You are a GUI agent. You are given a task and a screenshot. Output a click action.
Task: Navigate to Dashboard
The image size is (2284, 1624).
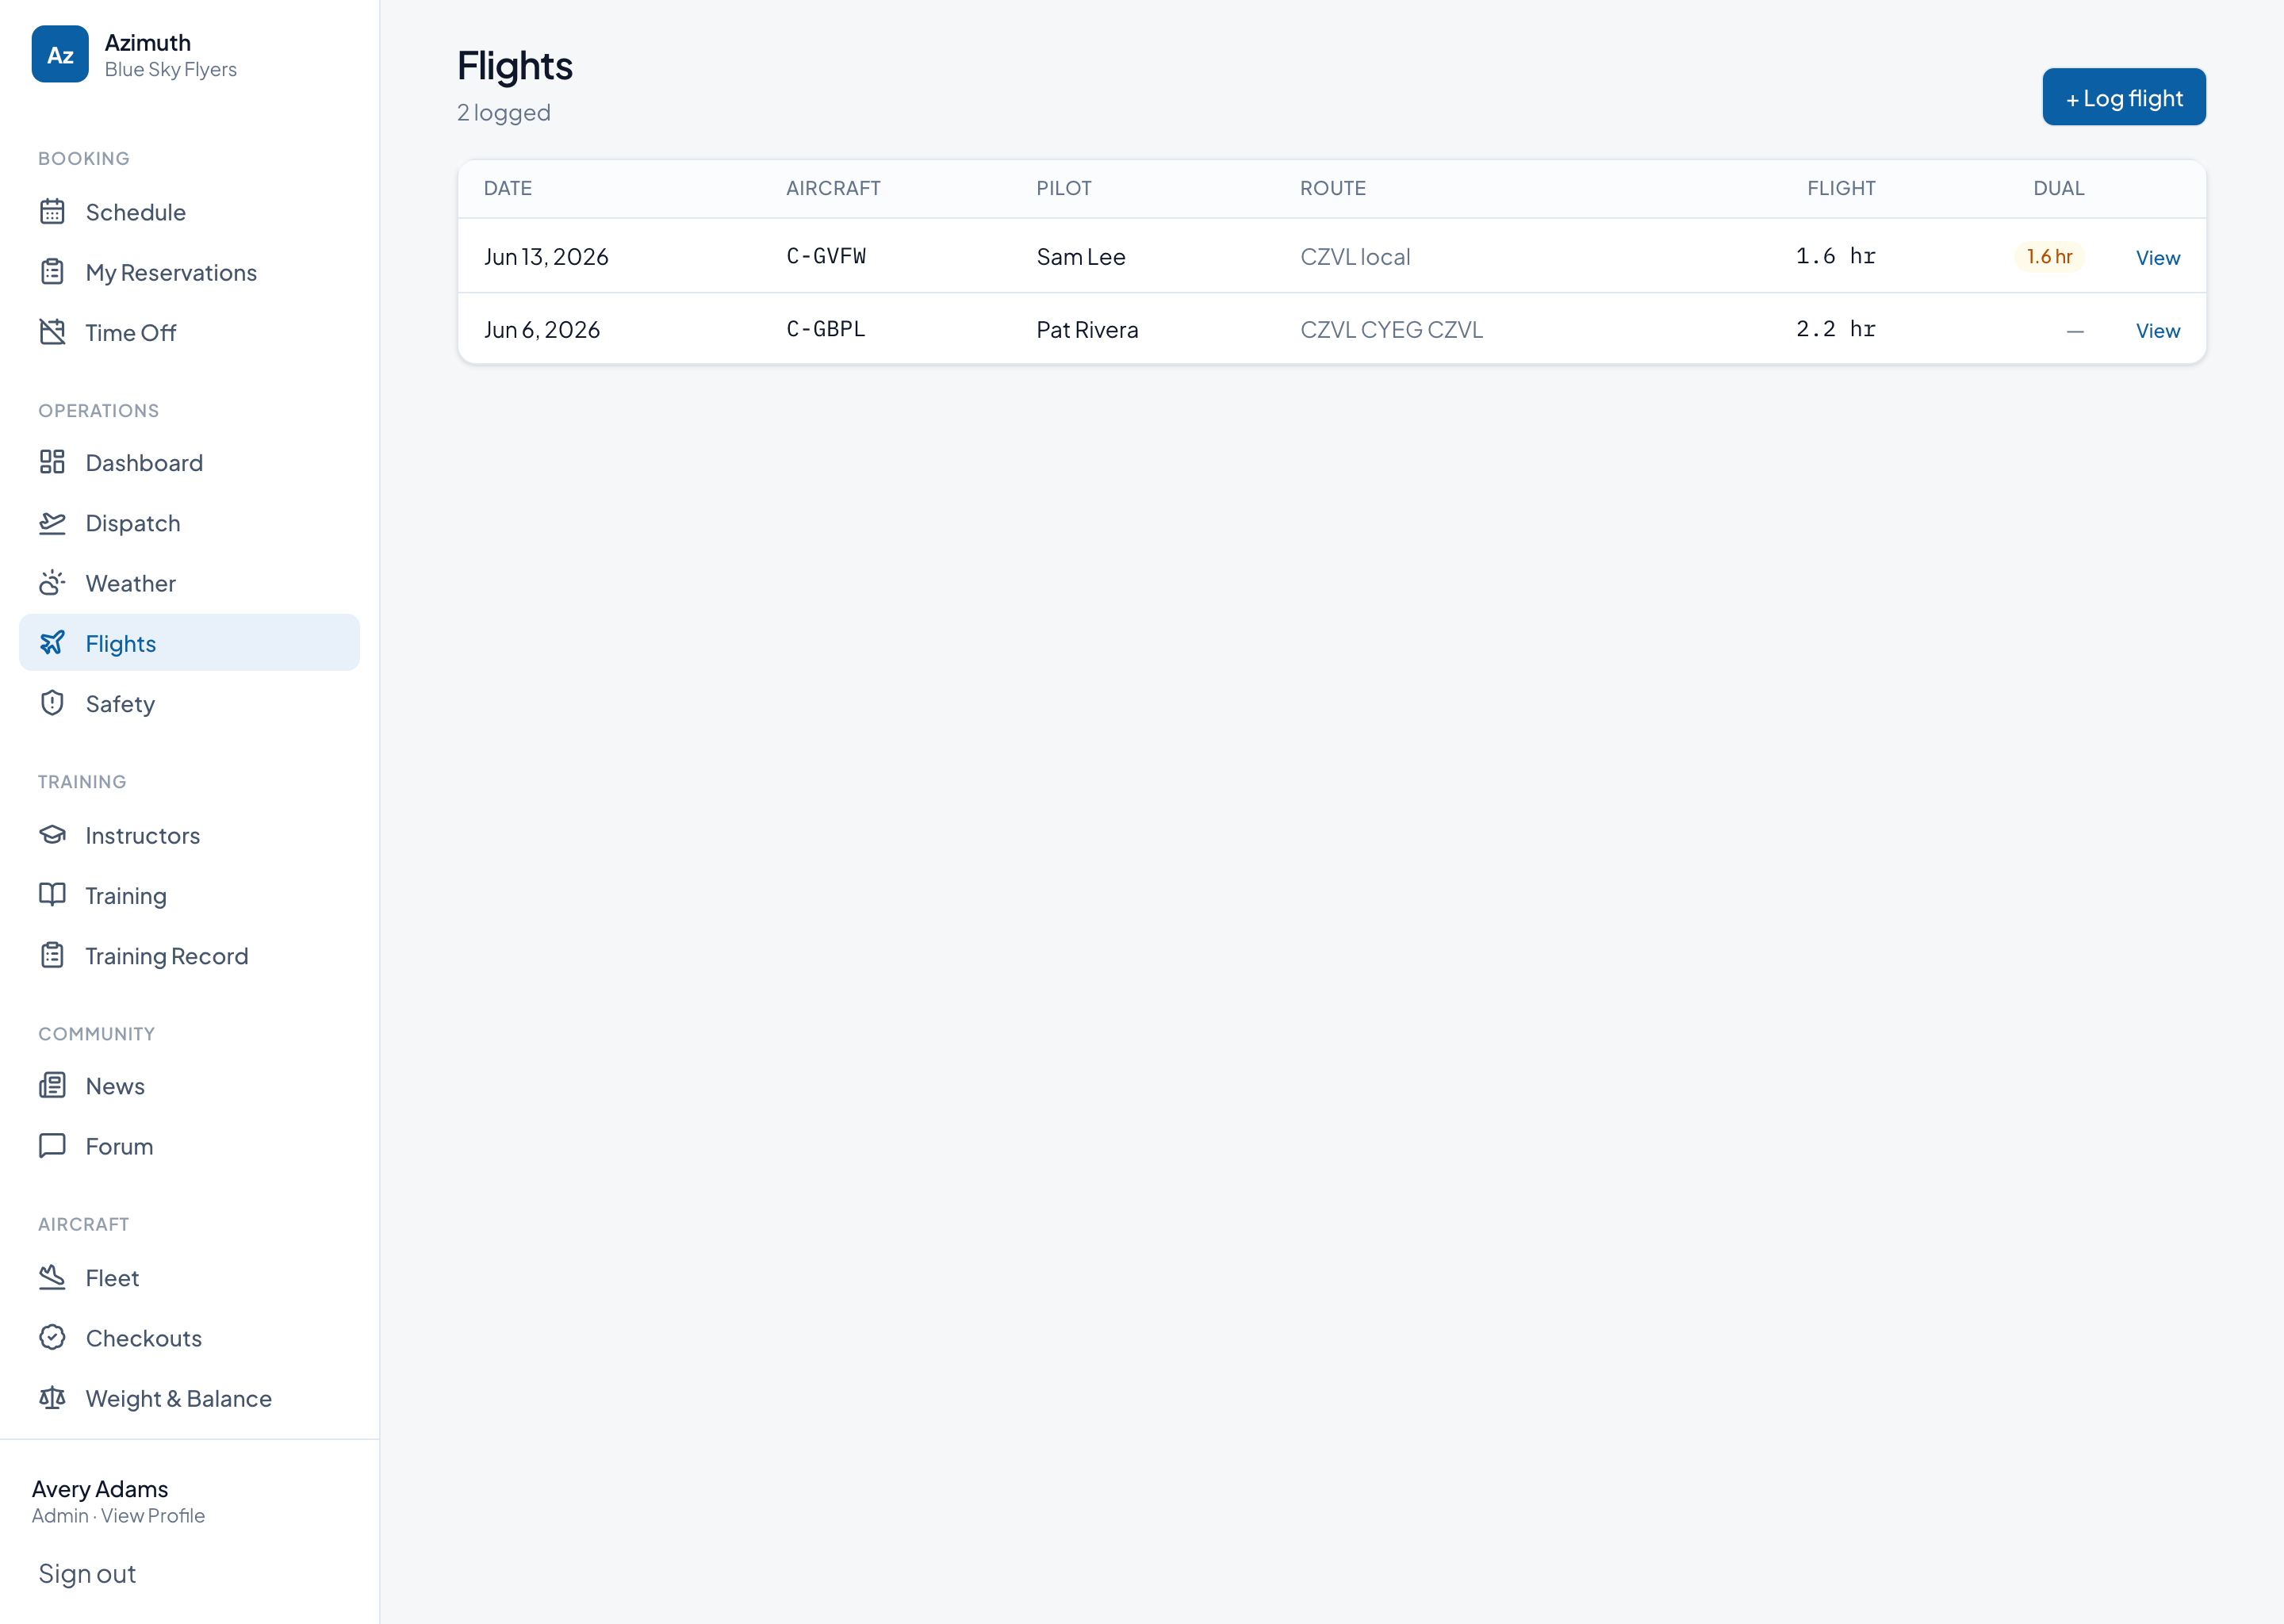[189, 462]
